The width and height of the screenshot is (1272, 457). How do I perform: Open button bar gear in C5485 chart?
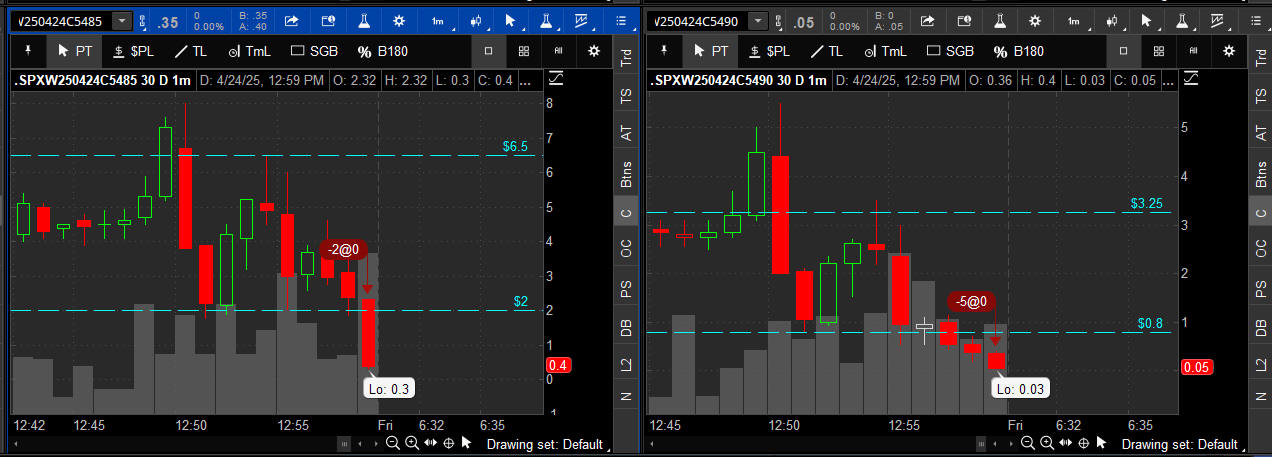pos(595,50)
